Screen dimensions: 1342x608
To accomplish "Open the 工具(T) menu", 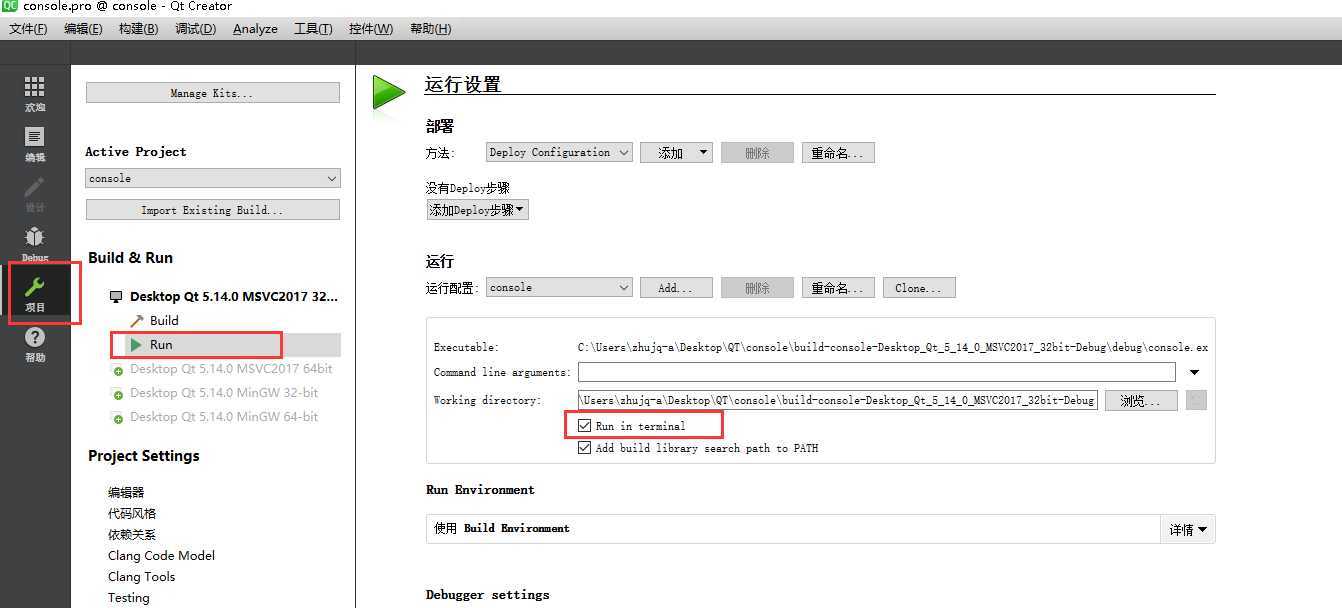I will click(x=313, y=28).
